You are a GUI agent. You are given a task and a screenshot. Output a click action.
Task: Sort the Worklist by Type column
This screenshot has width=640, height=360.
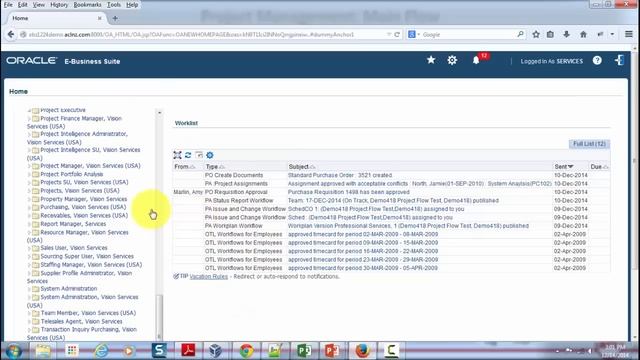(215, 167)
